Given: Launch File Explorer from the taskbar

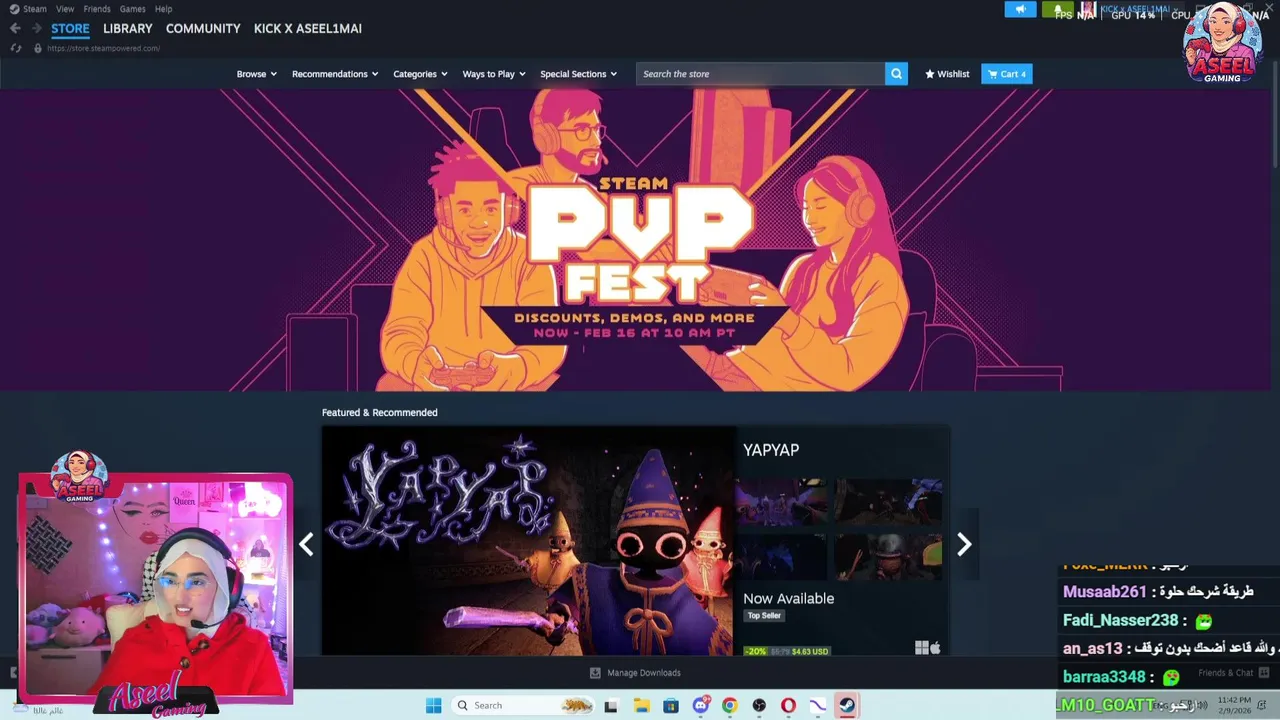Looking at the screenshot, I should pos(641,706).
